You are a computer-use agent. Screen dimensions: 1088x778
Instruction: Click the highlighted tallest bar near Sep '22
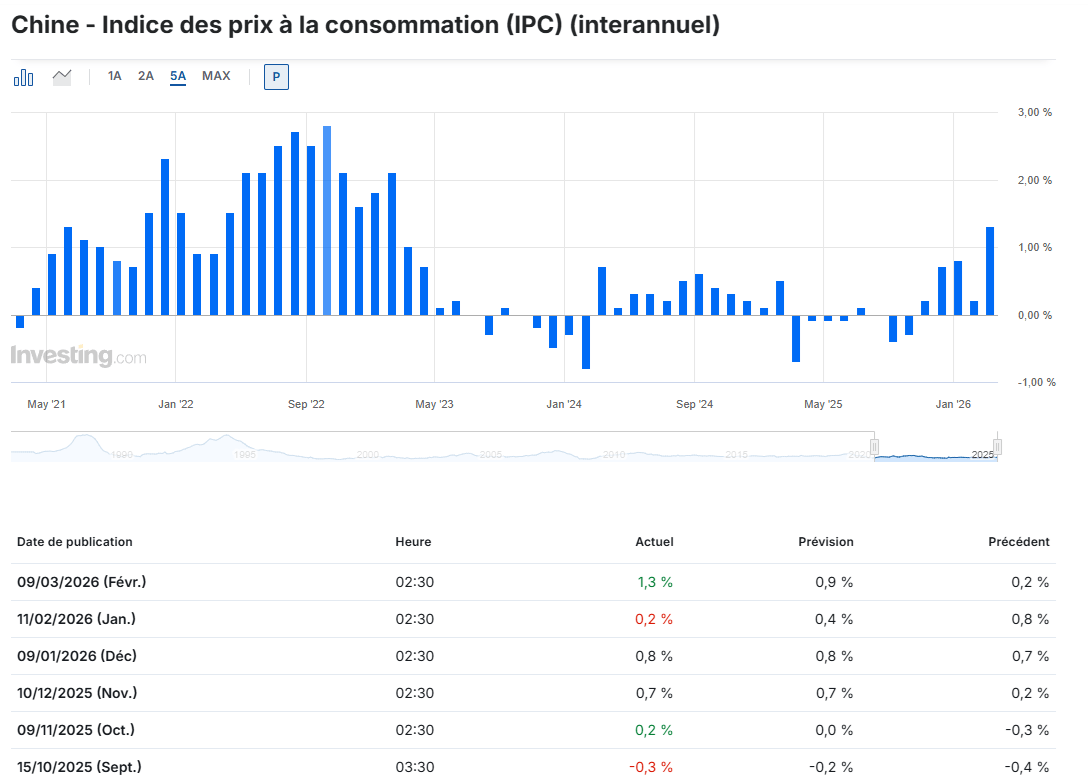click(x=327, y=220)
